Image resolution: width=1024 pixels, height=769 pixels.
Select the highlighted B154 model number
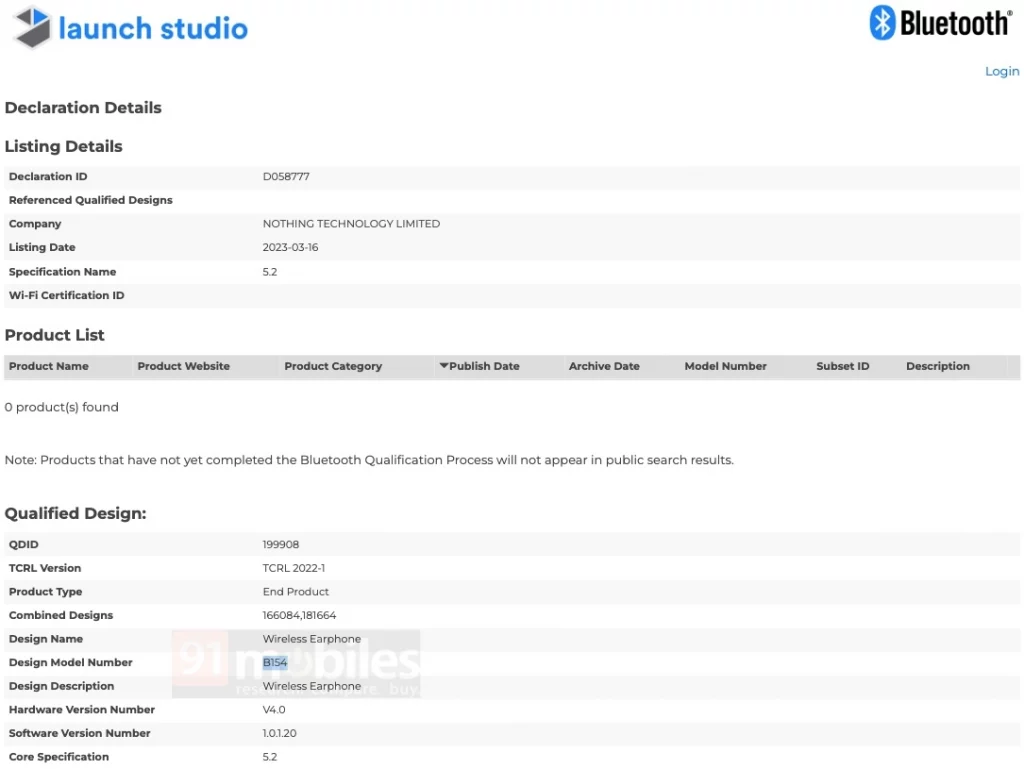[x=275, y=662]
